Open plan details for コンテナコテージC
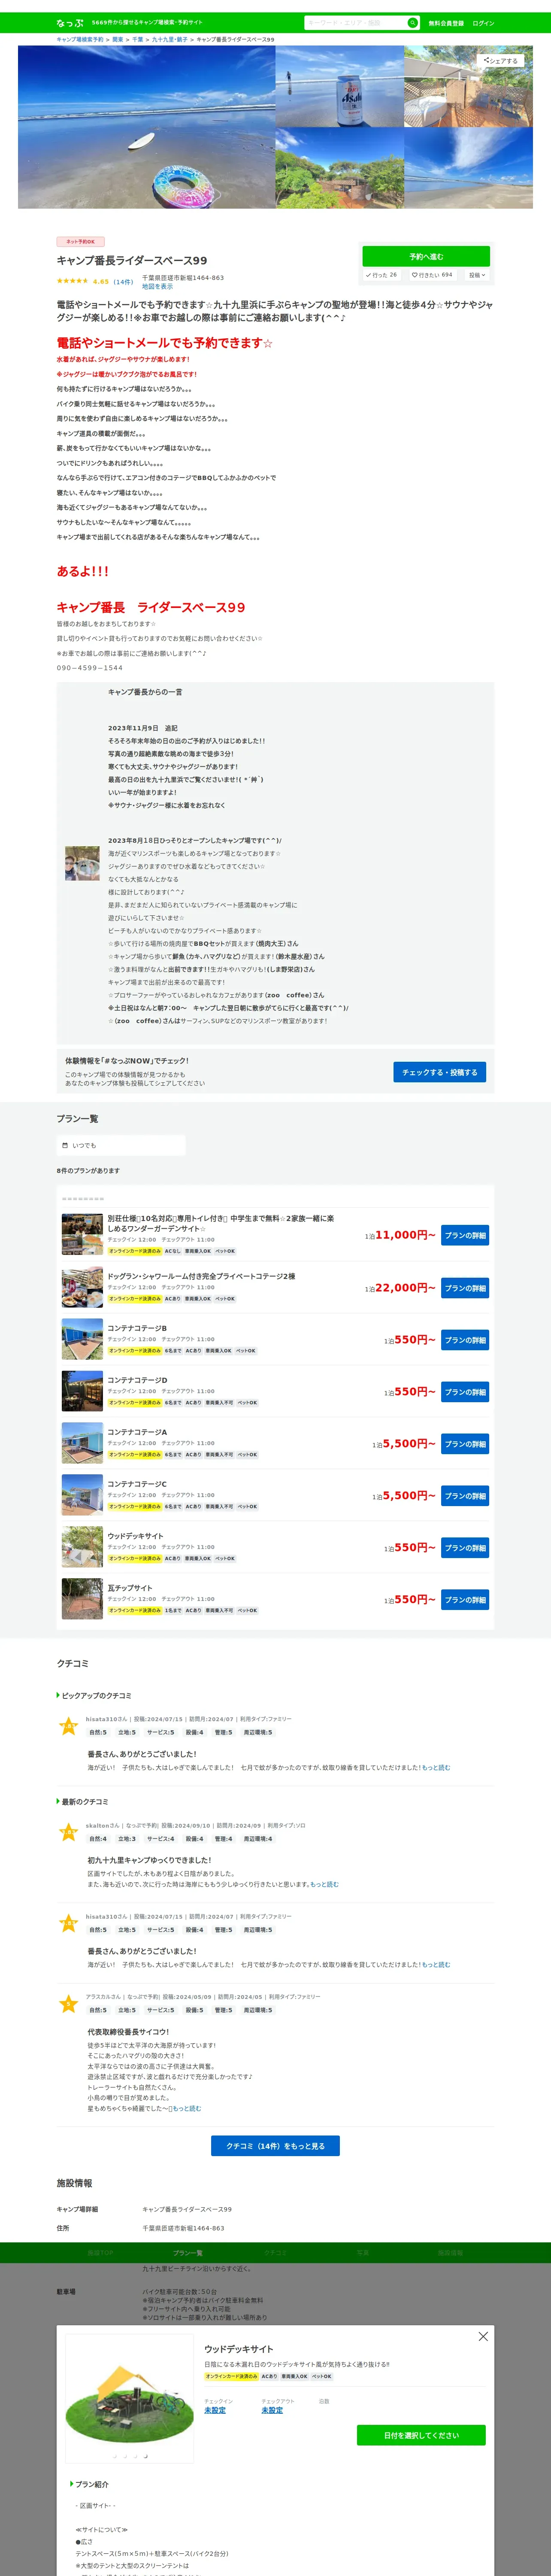Image resolution: width=551 pixels, height=2576 pixels. pyautogui.click(x=465, y=1496)
